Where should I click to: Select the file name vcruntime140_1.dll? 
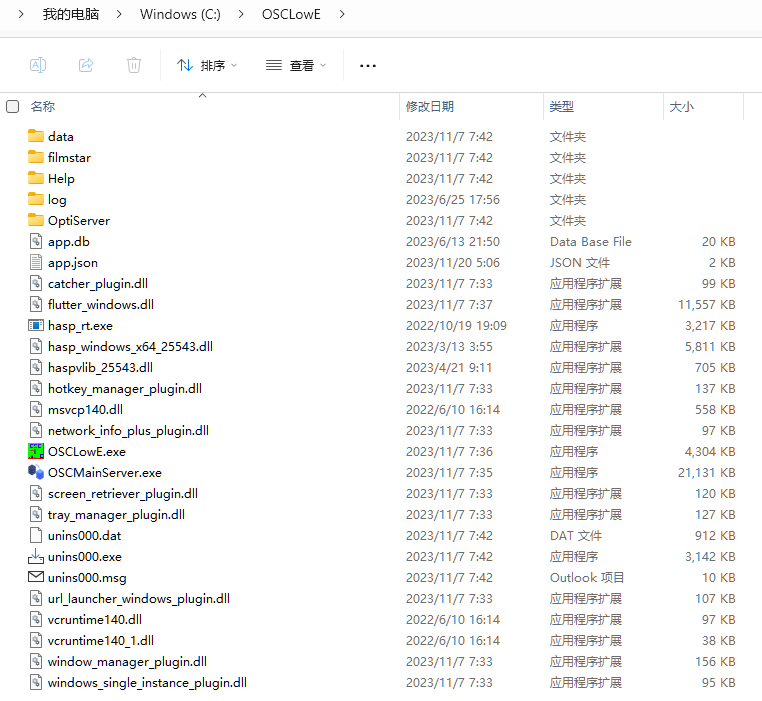(x=101, y=641)
